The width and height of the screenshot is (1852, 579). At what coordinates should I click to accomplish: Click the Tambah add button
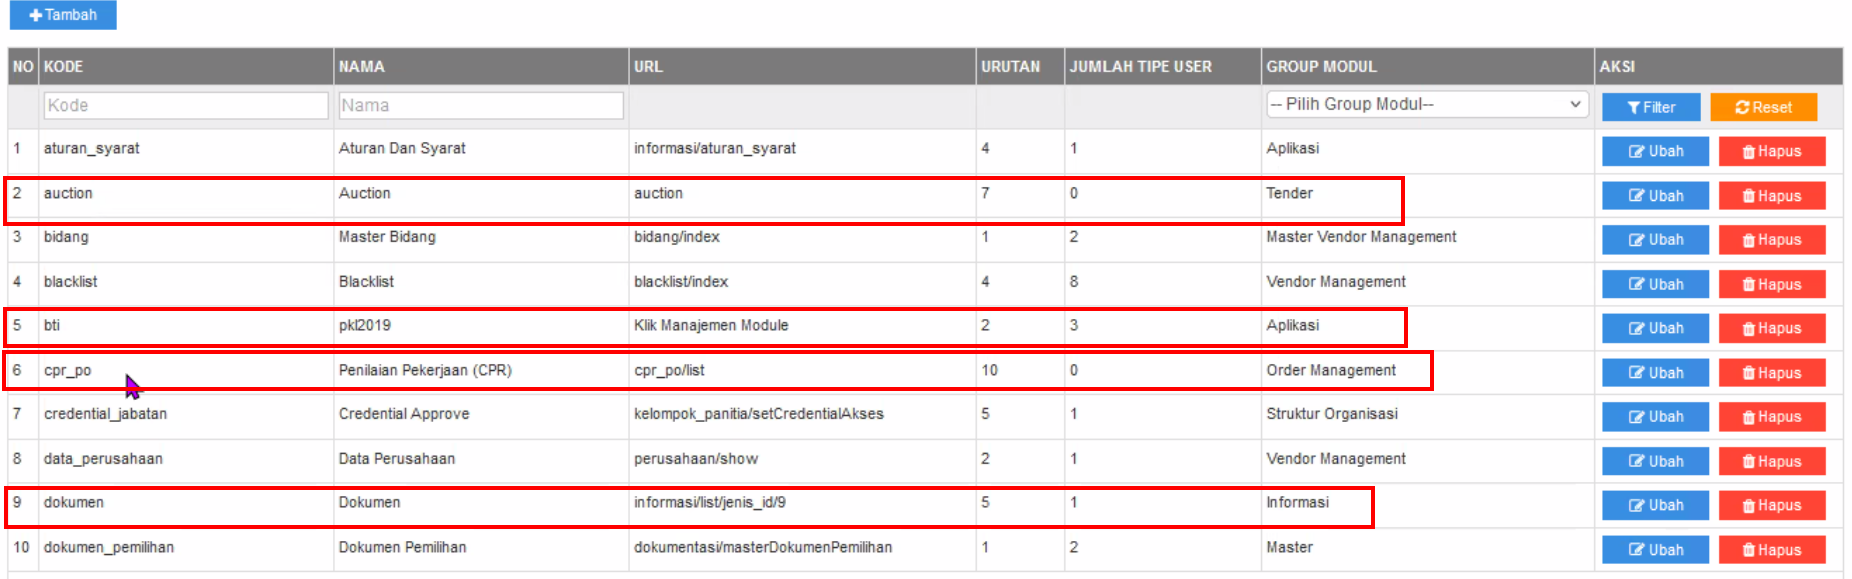tap(63, 15)
